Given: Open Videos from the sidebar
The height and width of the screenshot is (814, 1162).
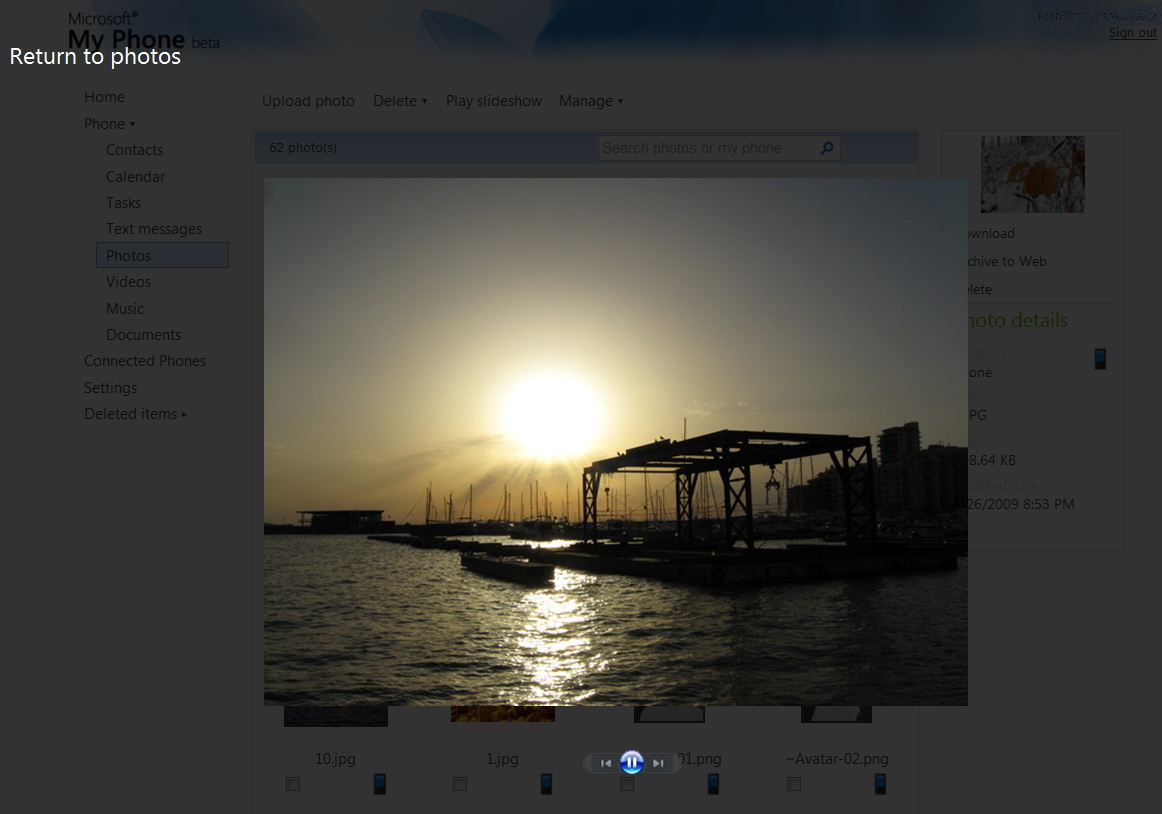Looking at the screenshot, I should click(x=128, y=282).
